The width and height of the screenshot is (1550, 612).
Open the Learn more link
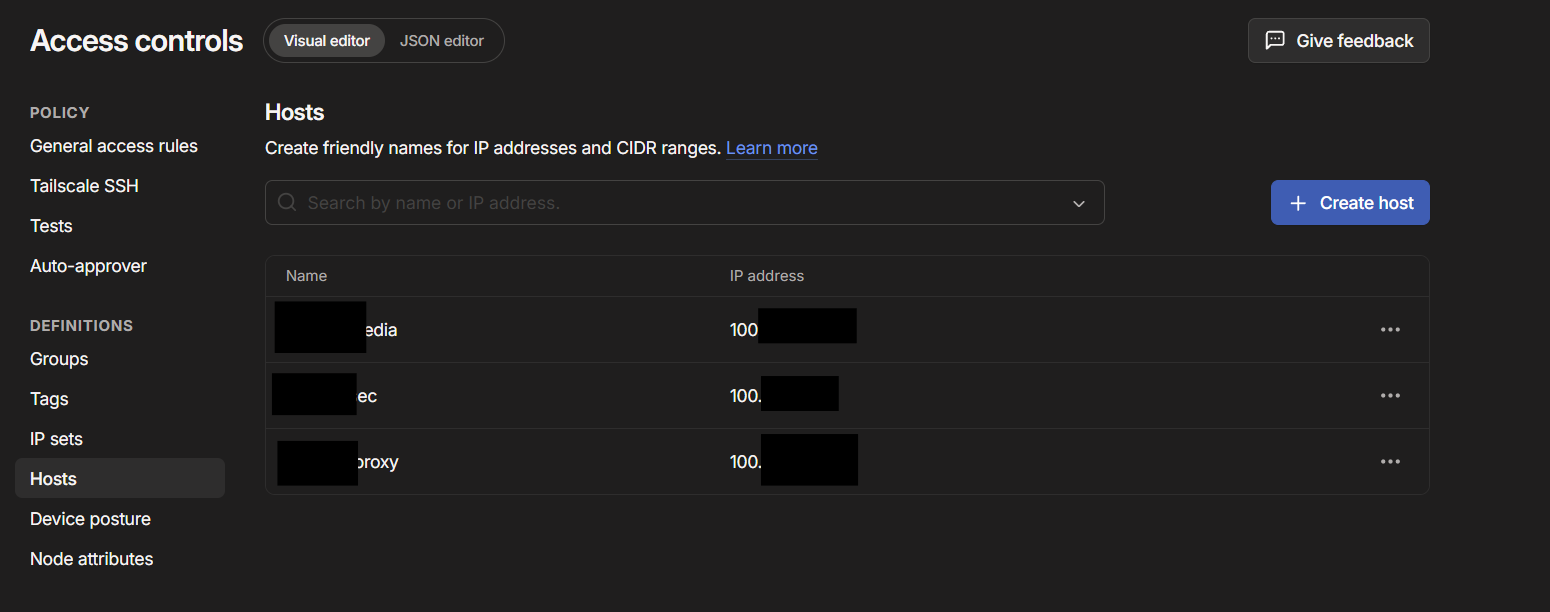[772, 148]
